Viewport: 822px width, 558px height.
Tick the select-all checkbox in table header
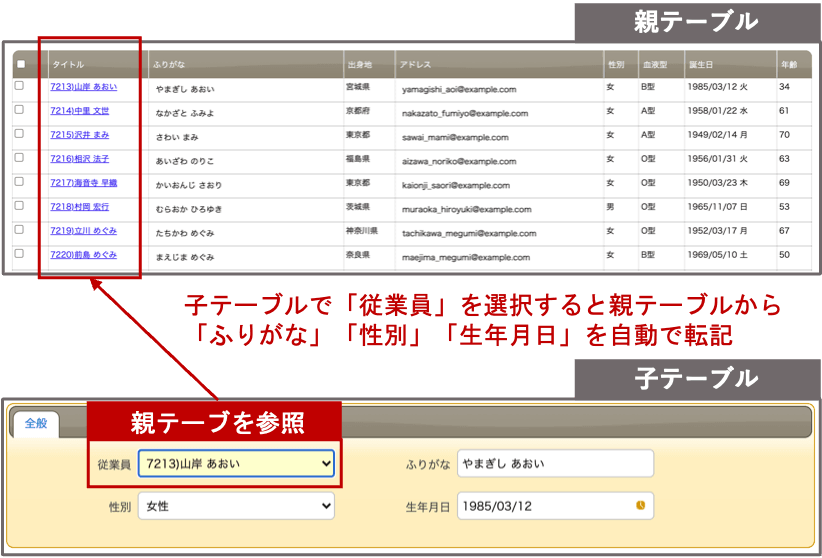pos(21,64)
